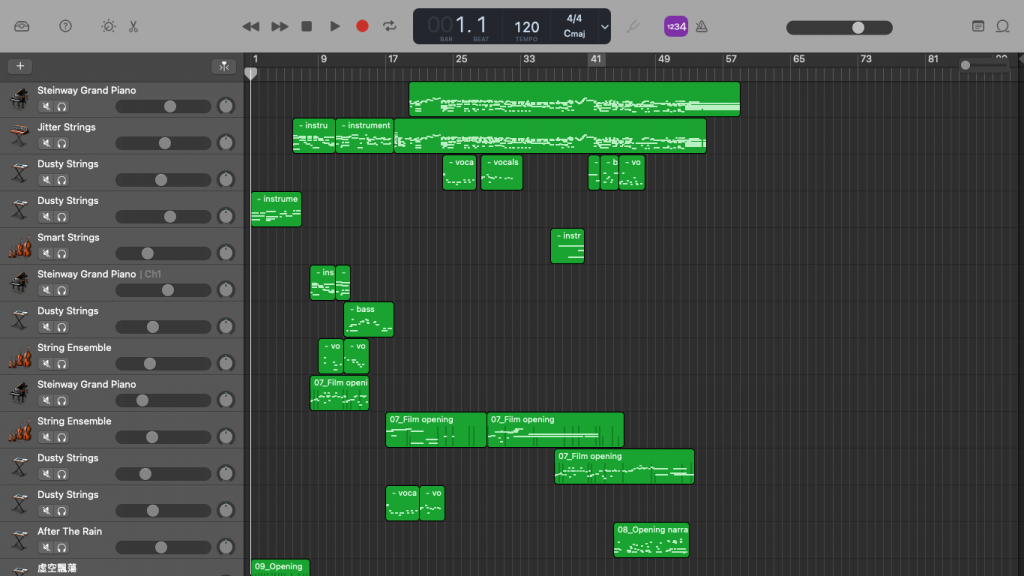The height and width of the screenshot is (576, 1024).
Task: Adjust the master volume slider
Action: 857,27
